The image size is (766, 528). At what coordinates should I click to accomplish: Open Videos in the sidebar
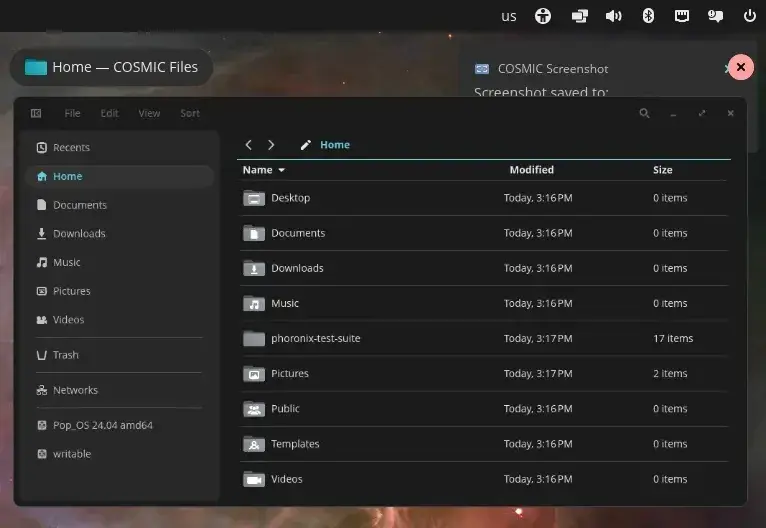120,320
